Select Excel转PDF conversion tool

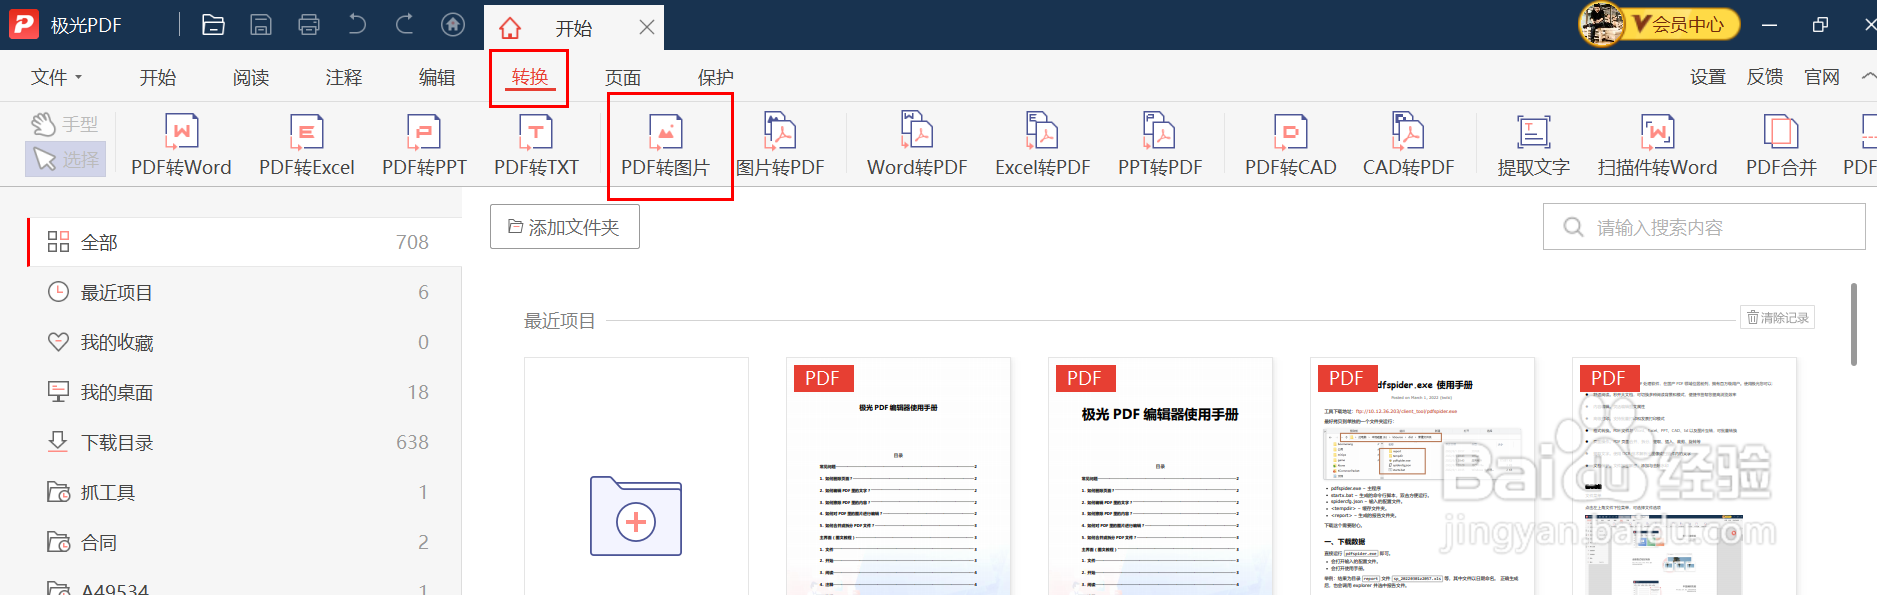(x=1042, y=146)
